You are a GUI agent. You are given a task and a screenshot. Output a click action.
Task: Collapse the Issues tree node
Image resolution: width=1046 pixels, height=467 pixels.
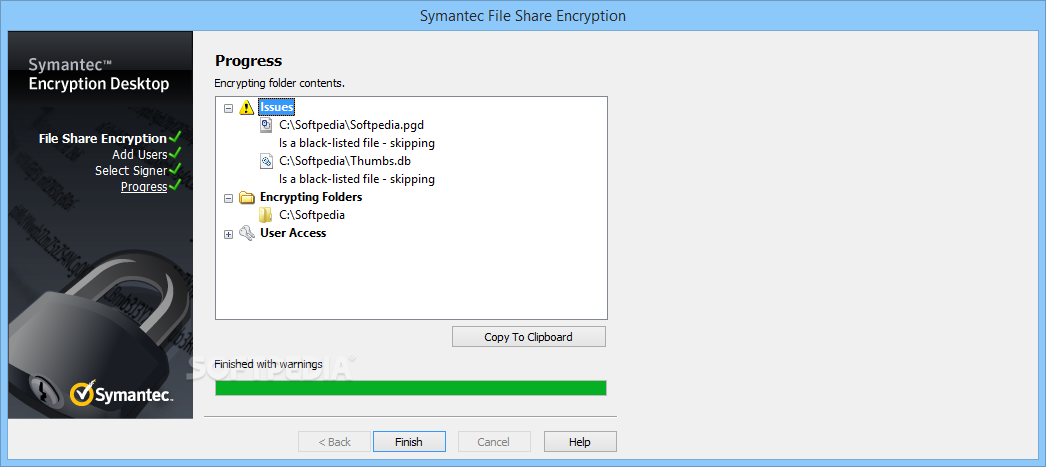[x=228, y=107]
